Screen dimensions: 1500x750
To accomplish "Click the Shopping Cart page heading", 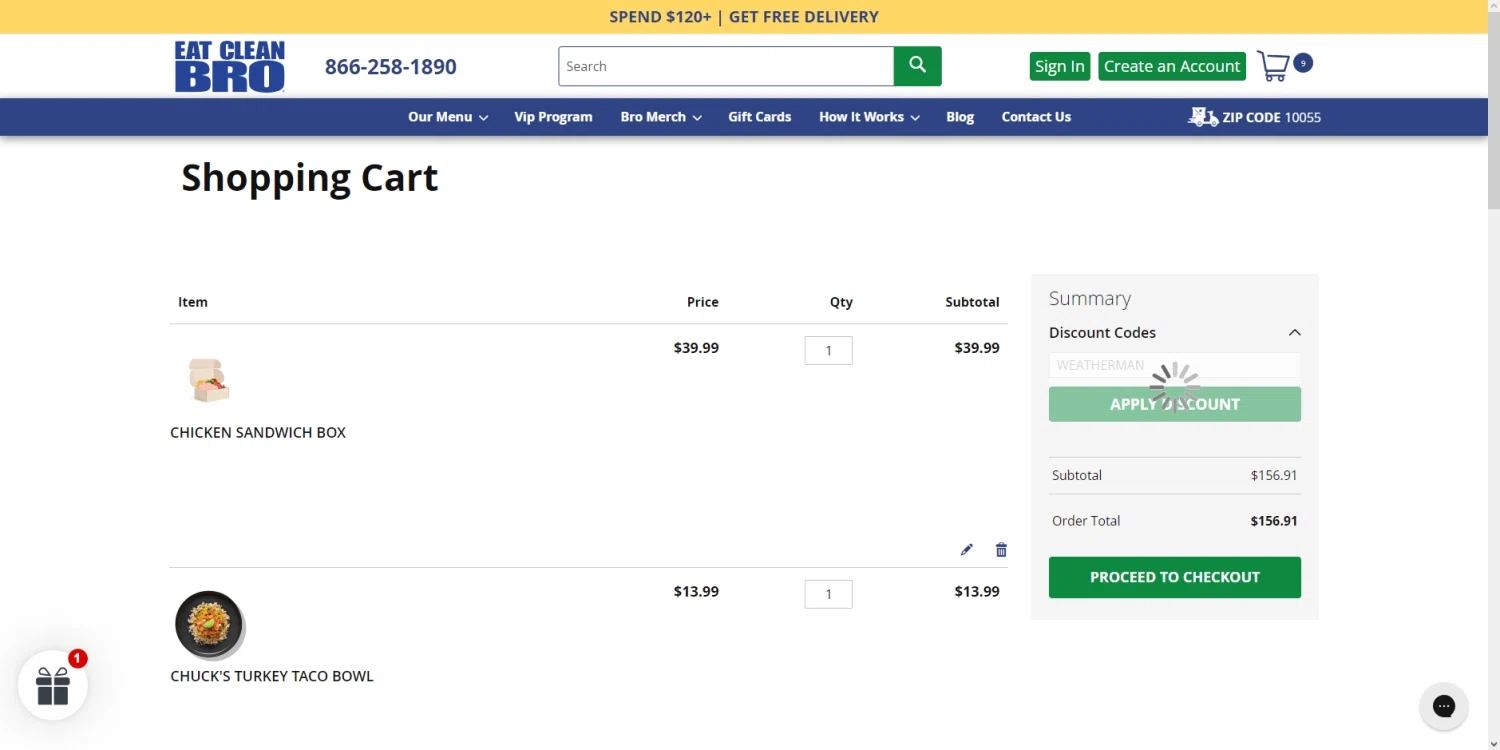I will (x=310, y=178).
